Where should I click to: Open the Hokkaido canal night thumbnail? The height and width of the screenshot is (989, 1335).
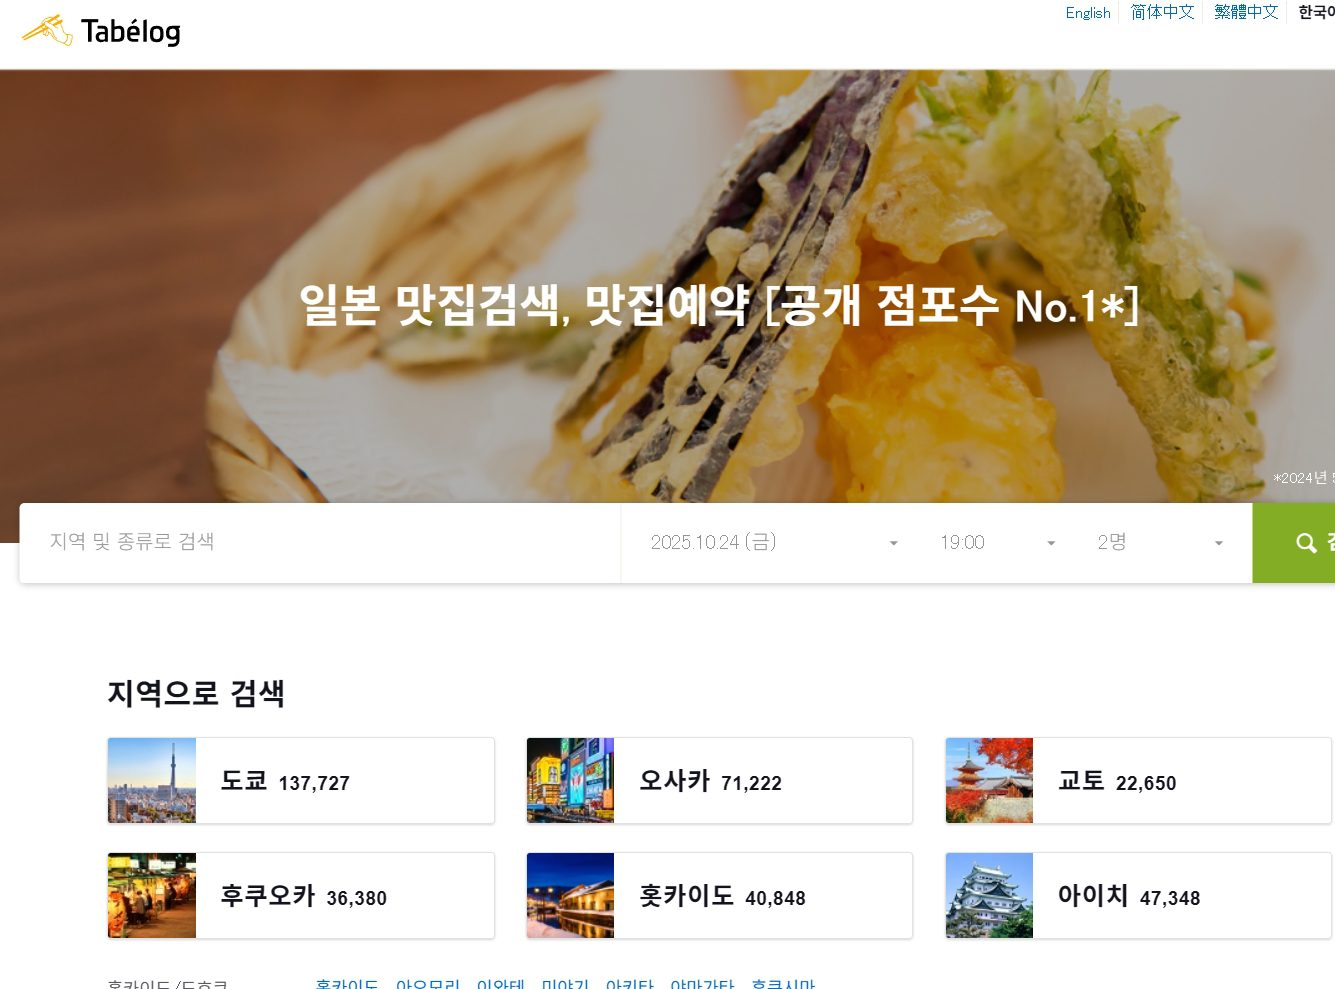[570, 896]
